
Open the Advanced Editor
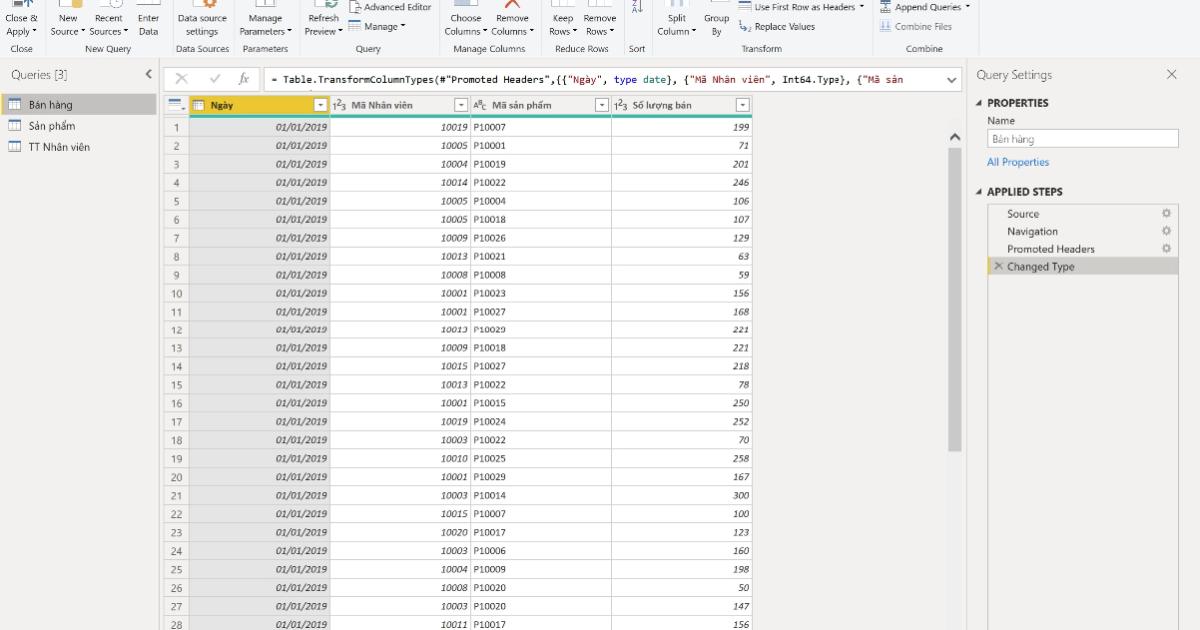[x=389, y=6]
